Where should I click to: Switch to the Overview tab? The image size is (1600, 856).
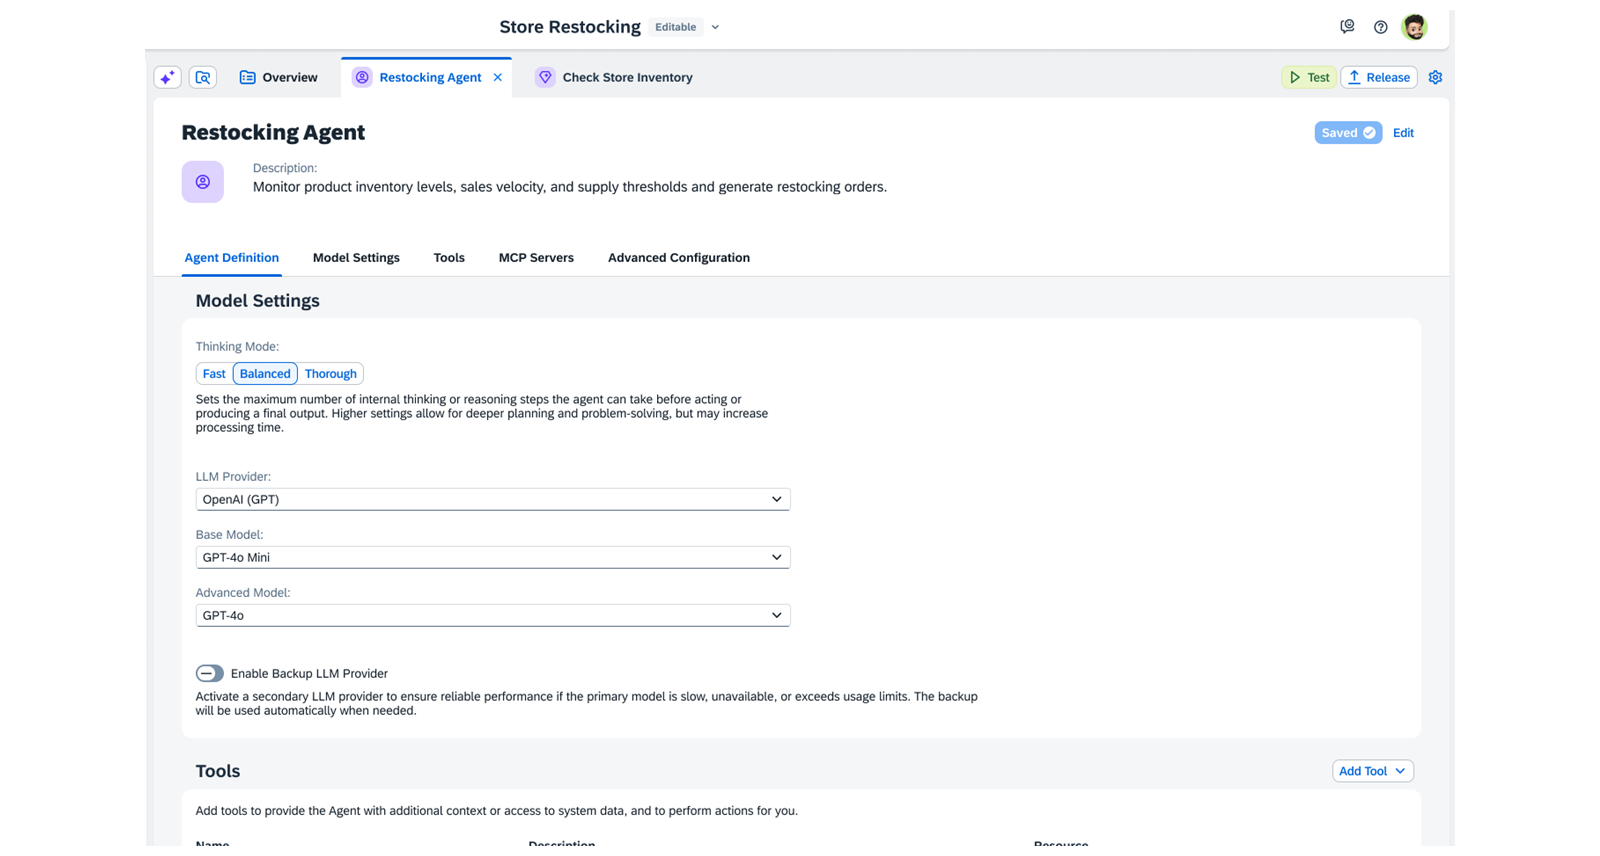pos(278,77)
